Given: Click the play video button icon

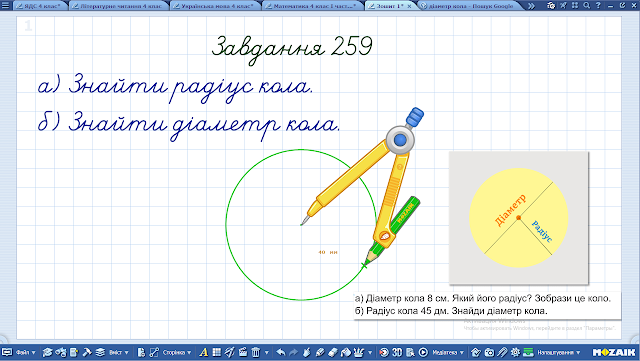Looking at the screenshot, I should coord(423,352).
